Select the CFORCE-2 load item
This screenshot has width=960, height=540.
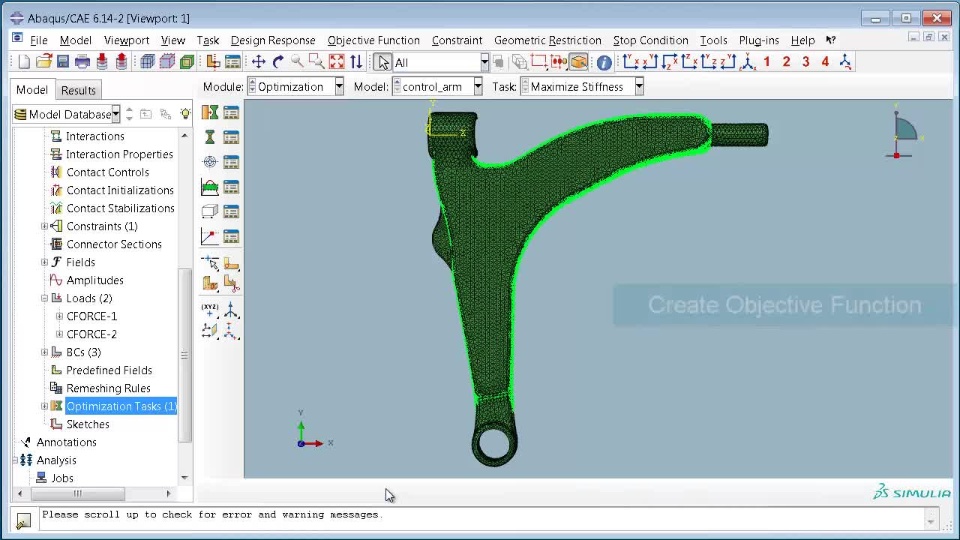[x=92, y=334]
